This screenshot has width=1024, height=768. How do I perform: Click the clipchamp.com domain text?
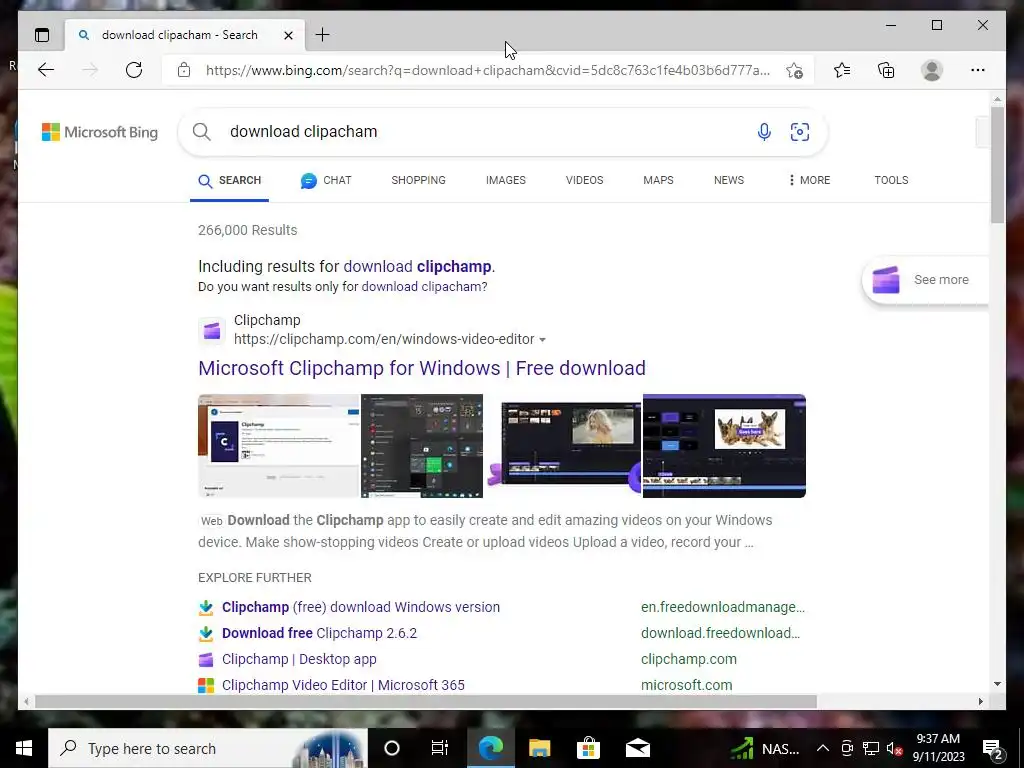click(x=689, y=660)
